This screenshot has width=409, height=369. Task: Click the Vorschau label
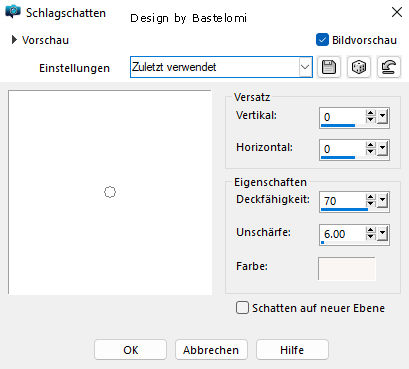[x=45, y=40]
